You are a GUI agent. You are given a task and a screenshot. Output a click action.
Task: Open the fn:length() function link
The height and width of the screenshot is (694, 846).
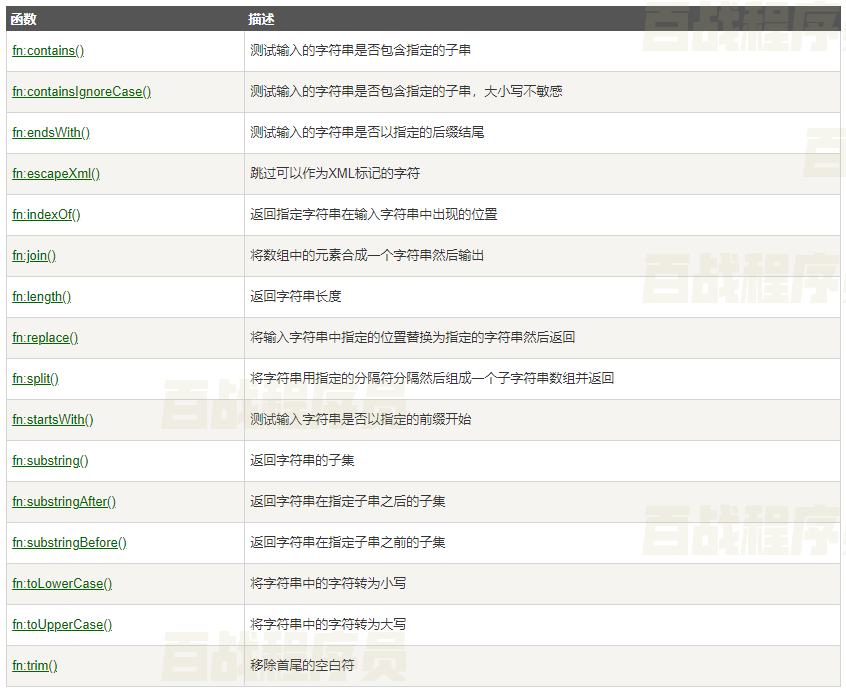41,296
